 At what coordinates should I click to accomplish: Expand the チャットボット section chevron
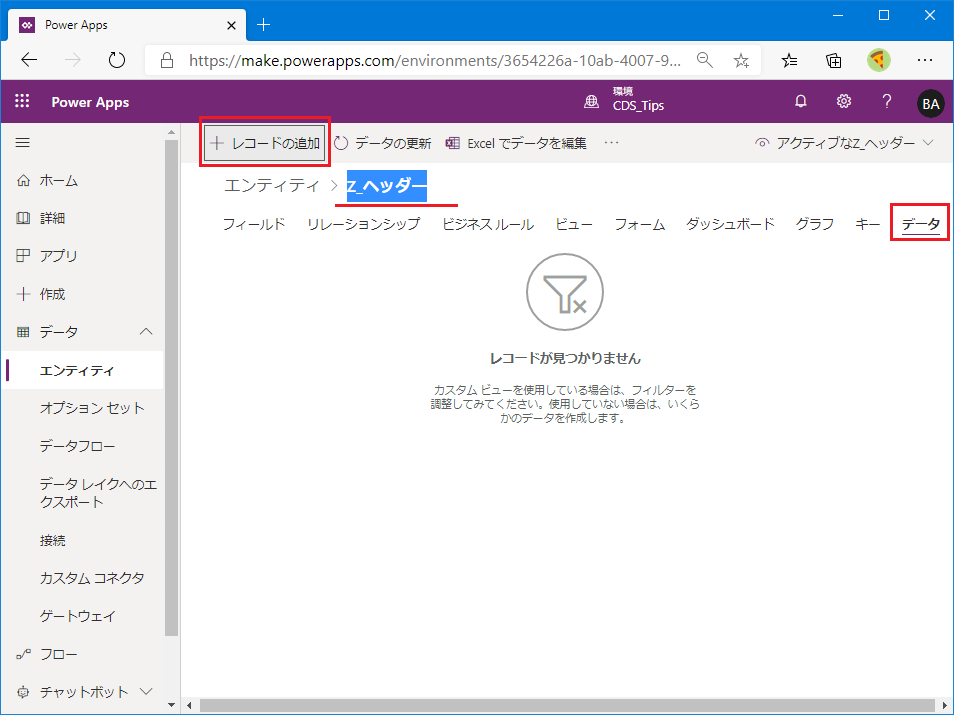(x=146, y=691)
